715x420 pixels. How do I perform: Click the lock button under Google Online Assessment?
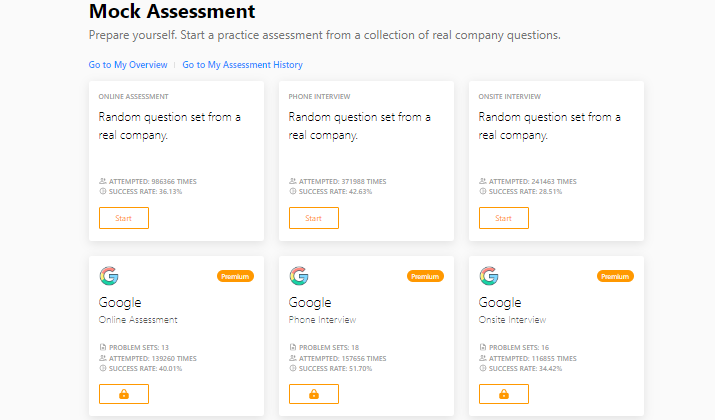tap(124, 394)
